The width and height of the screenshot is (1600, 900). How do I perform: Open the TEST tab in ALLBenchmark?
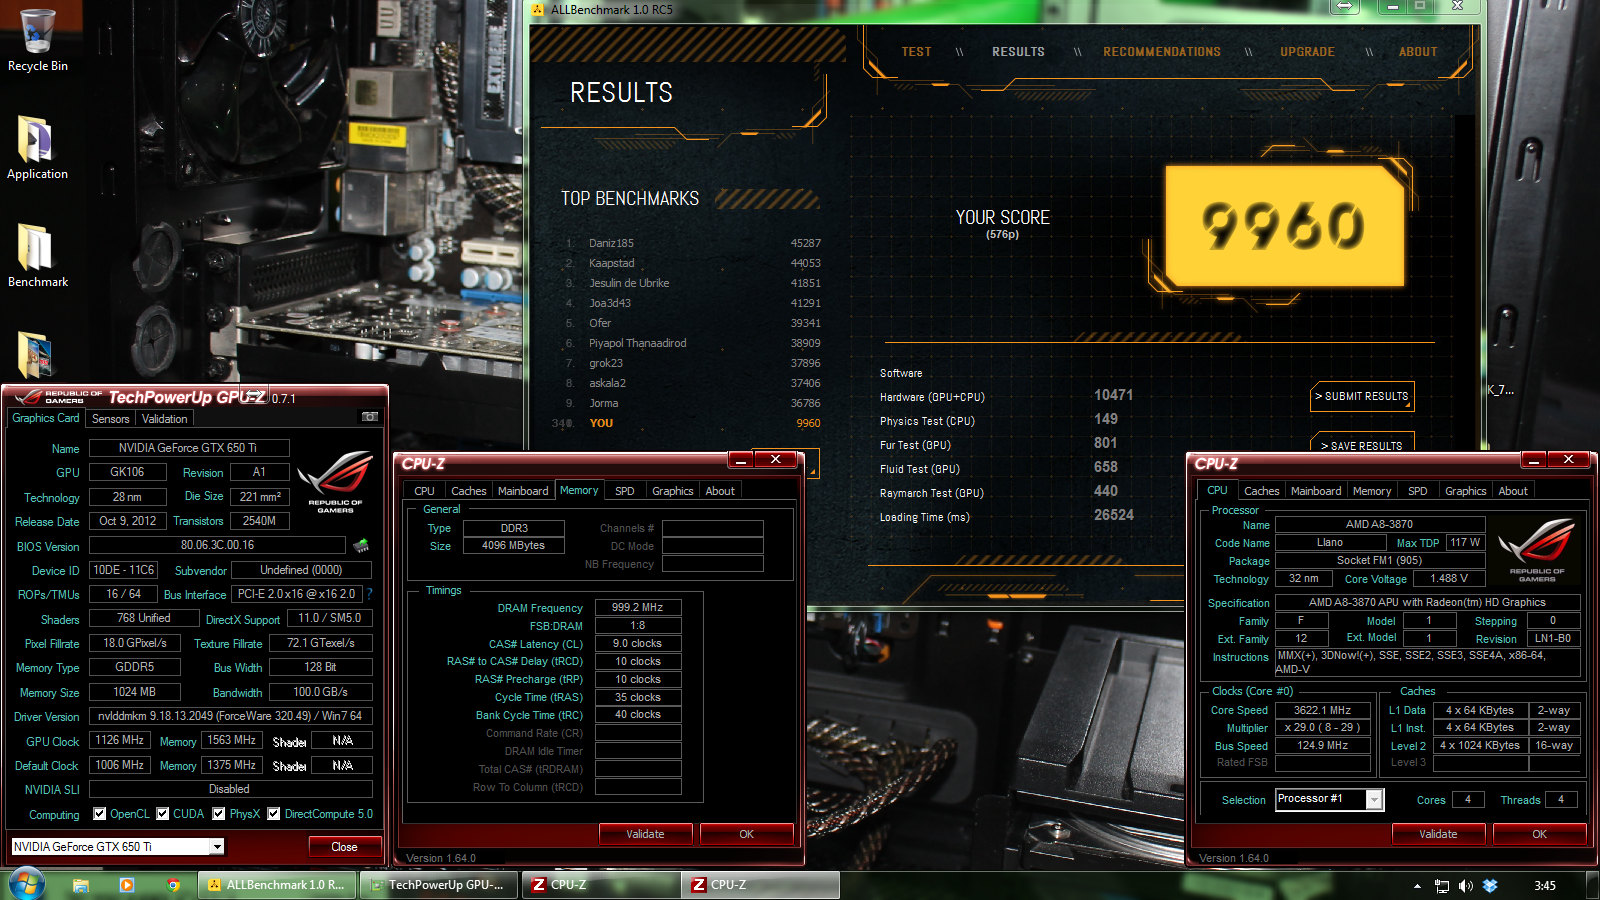coord(916,52)
